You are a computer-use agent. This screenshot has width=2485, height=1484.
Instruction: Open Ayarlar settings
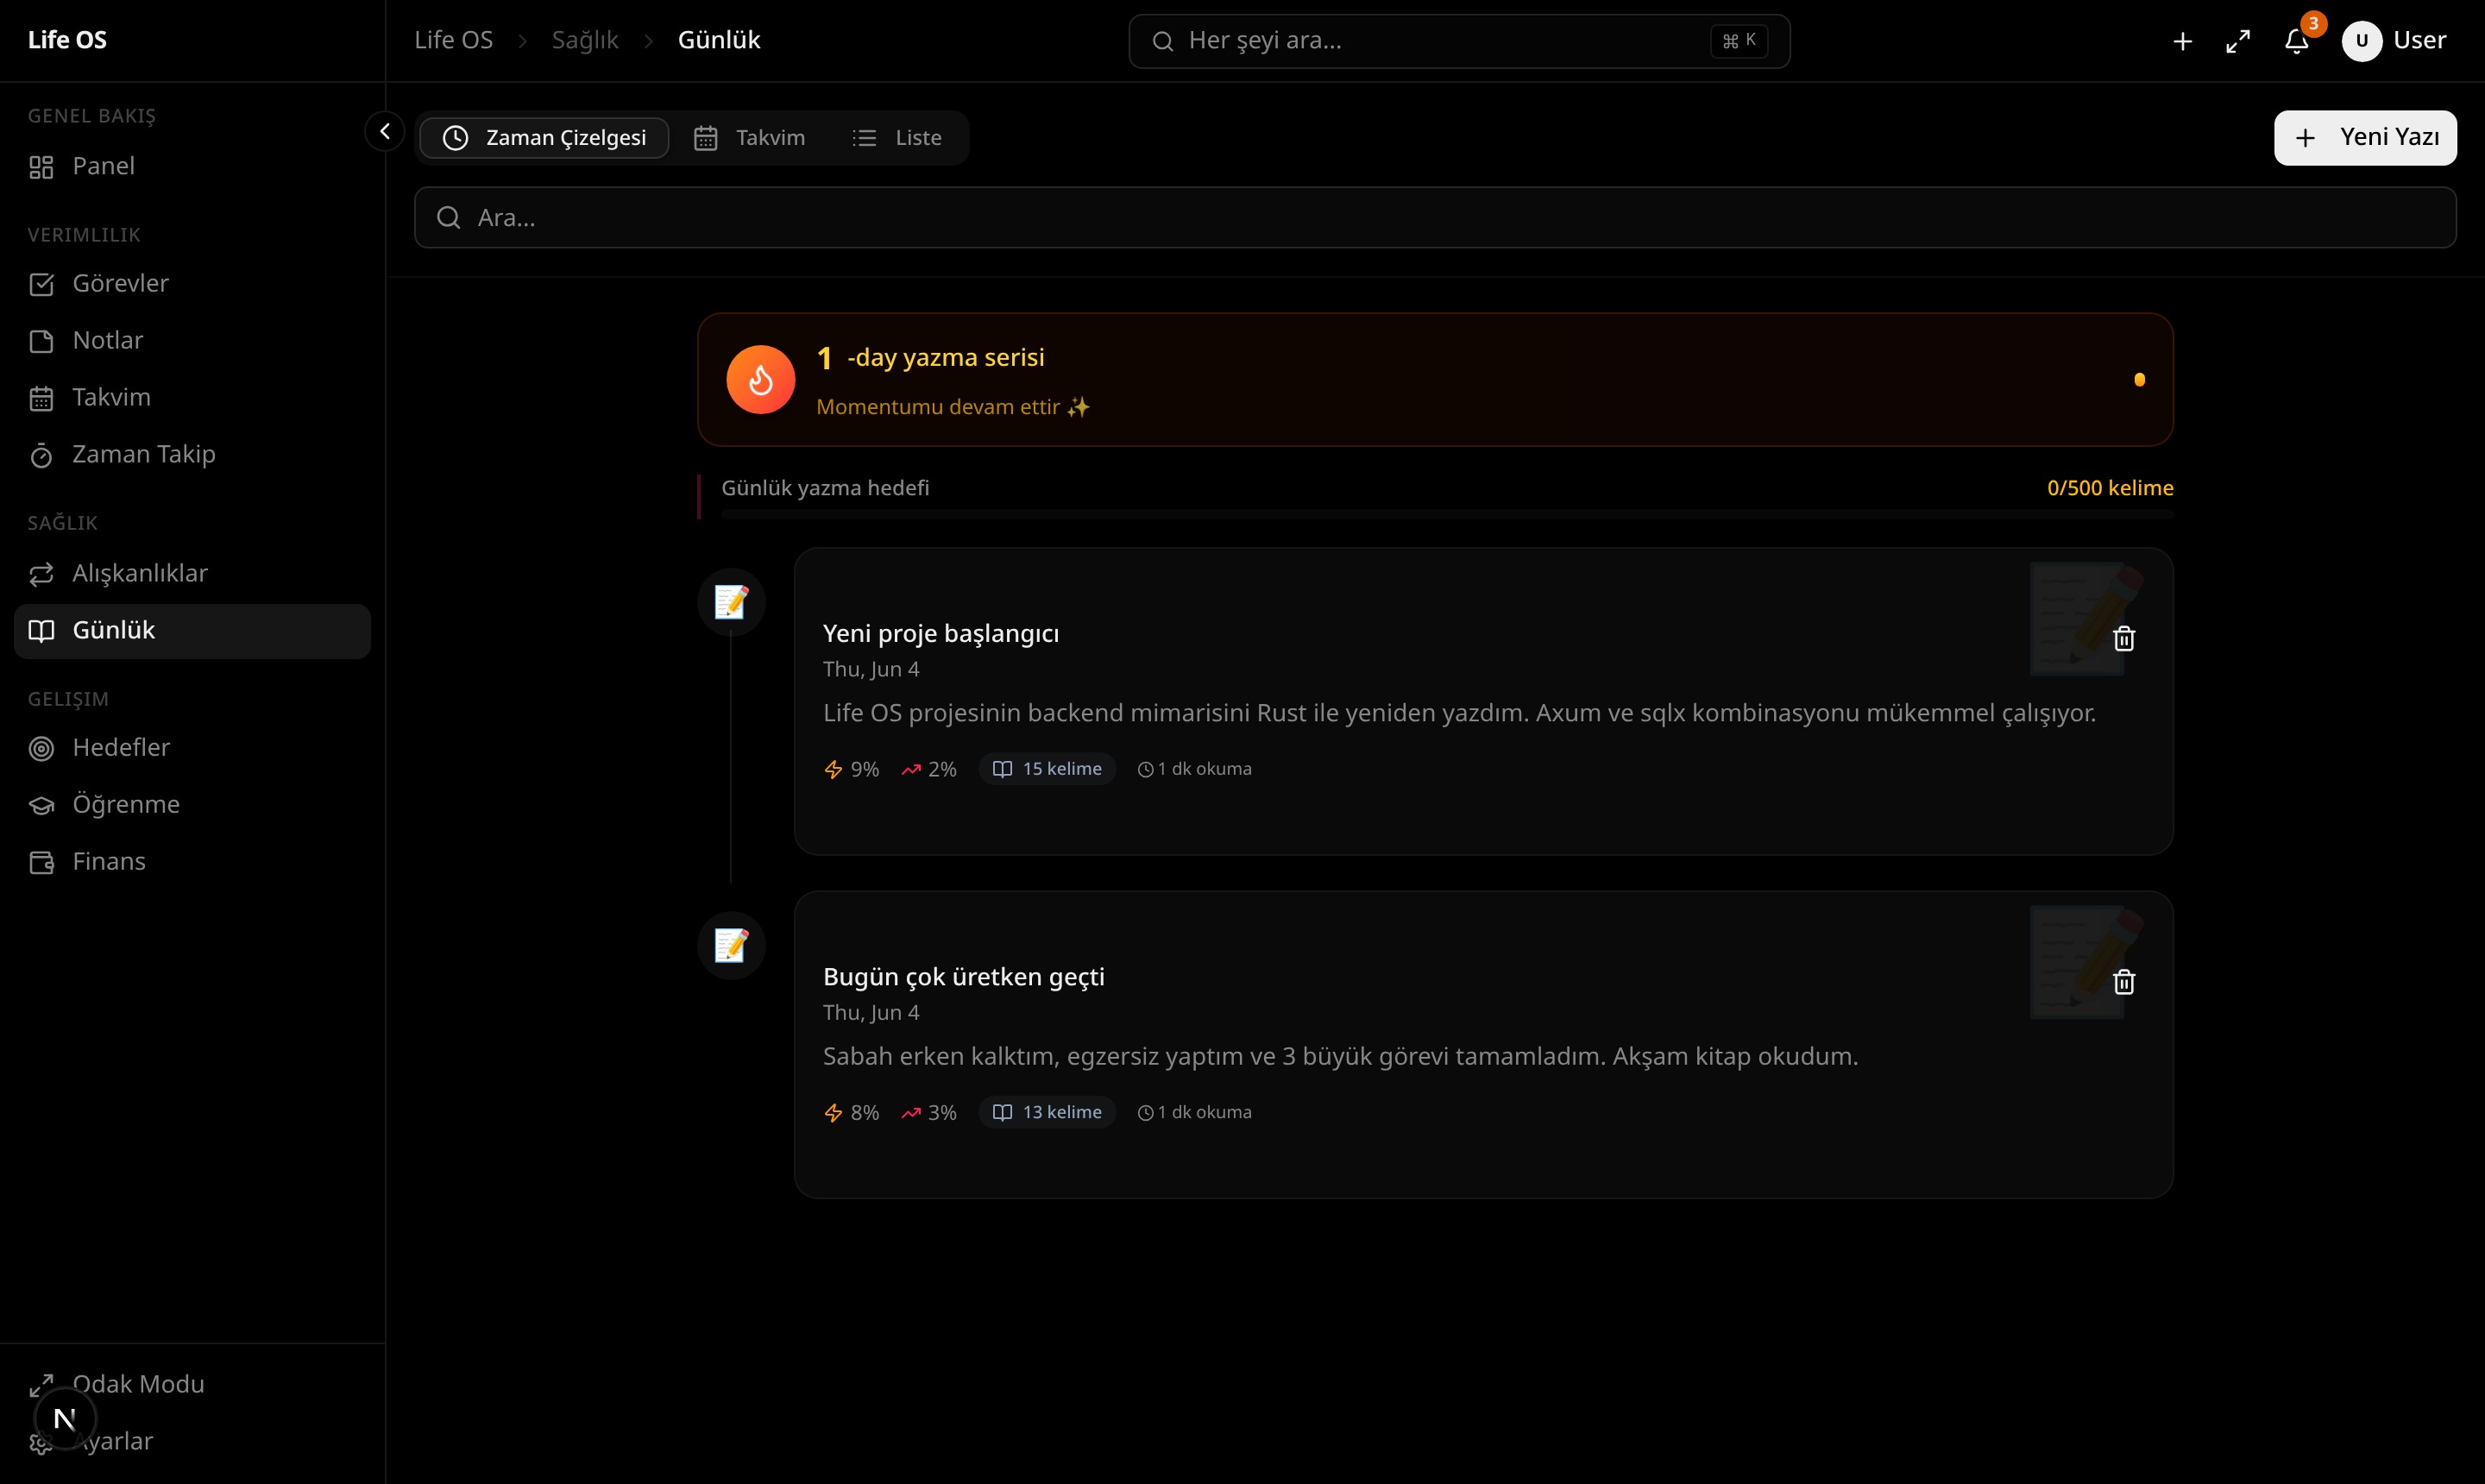[x=192, y=1442]
